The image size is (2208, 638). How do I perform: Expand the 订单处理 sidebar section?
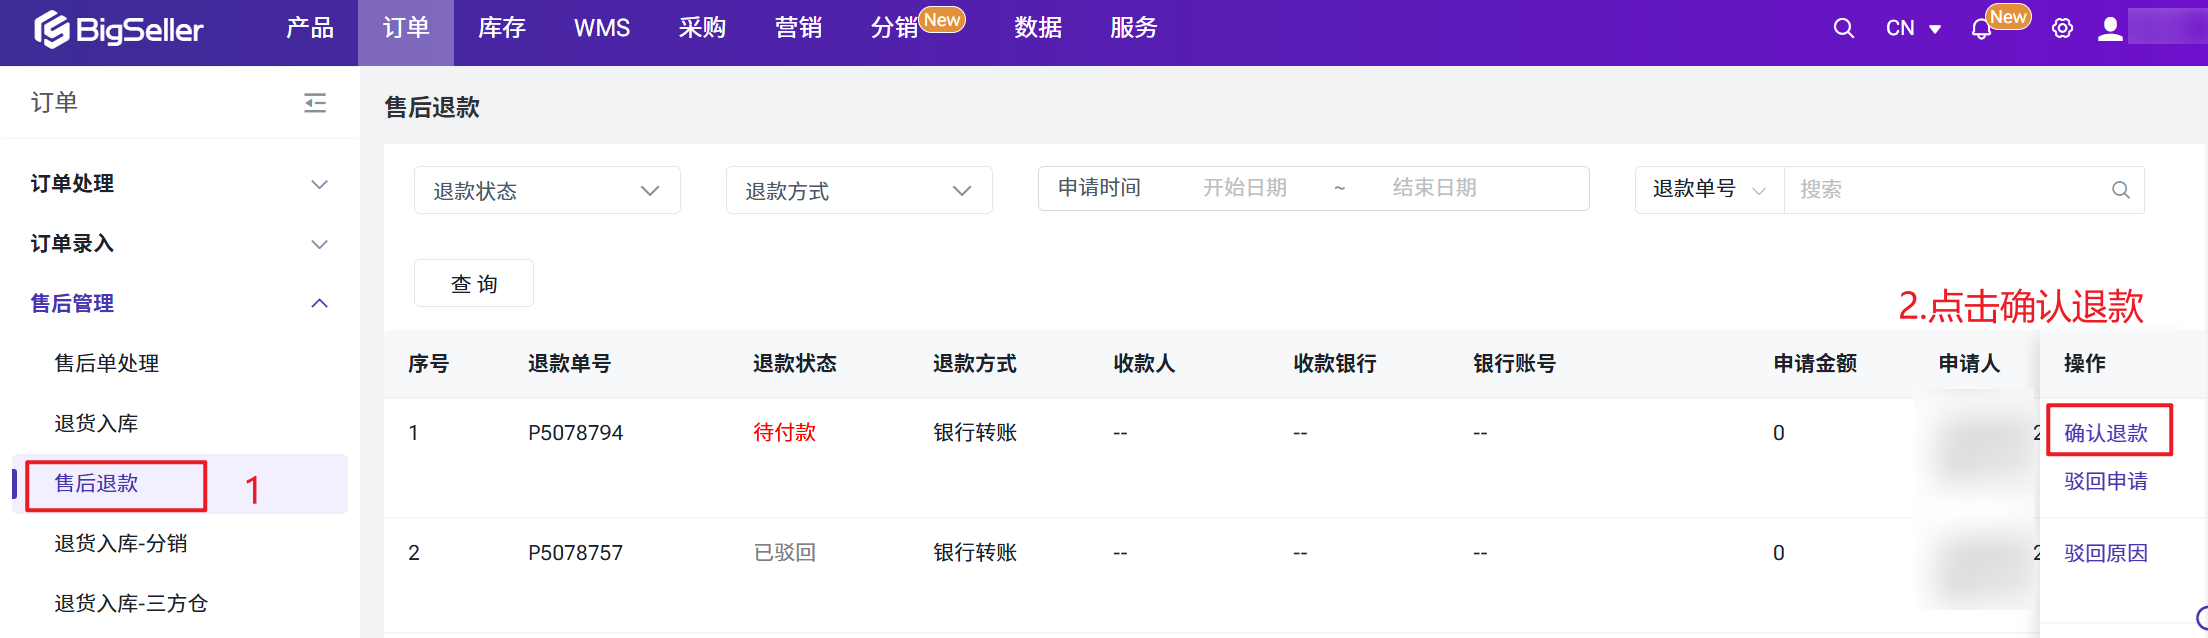click(180, 184)
